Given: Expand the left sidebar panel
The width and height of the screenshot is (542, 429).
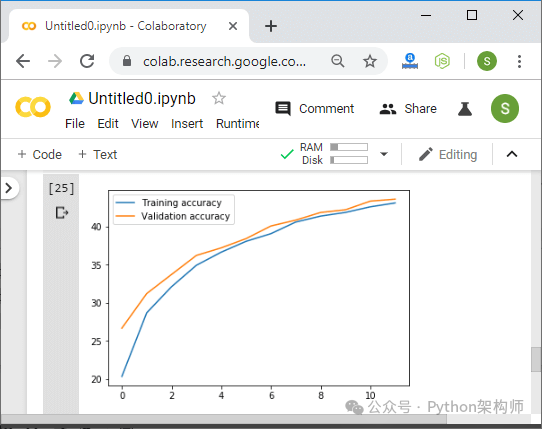Looking at the screenshot, I should (9, 188).
